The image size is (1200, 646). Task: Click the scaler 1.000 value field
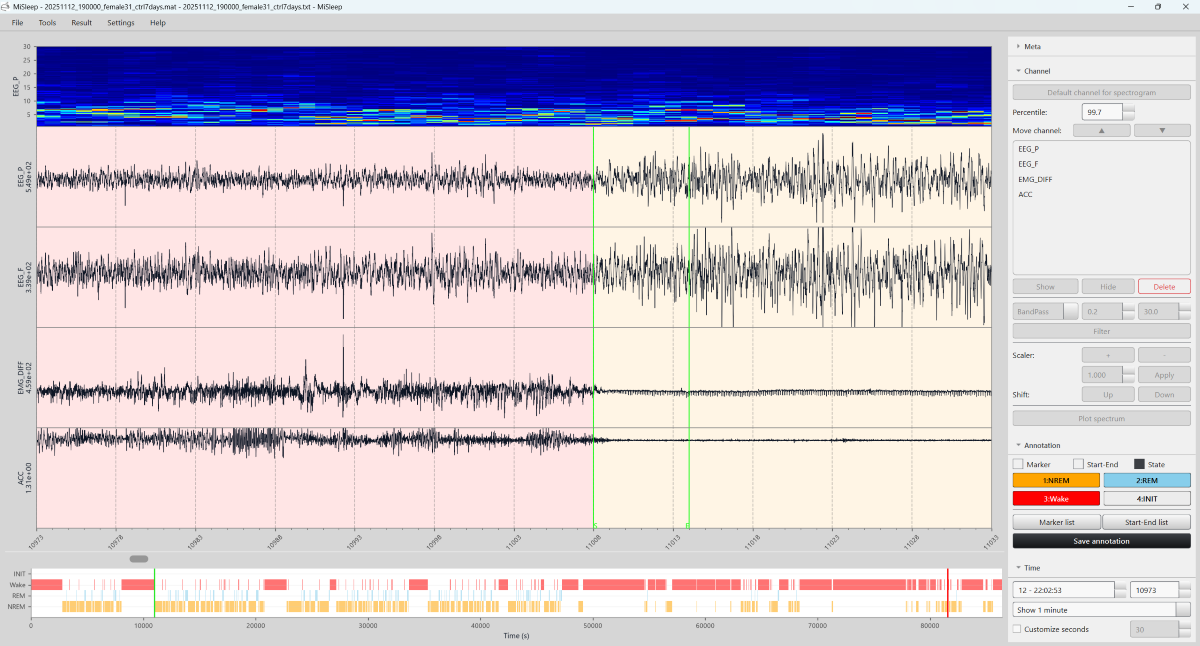(1102, 375)
